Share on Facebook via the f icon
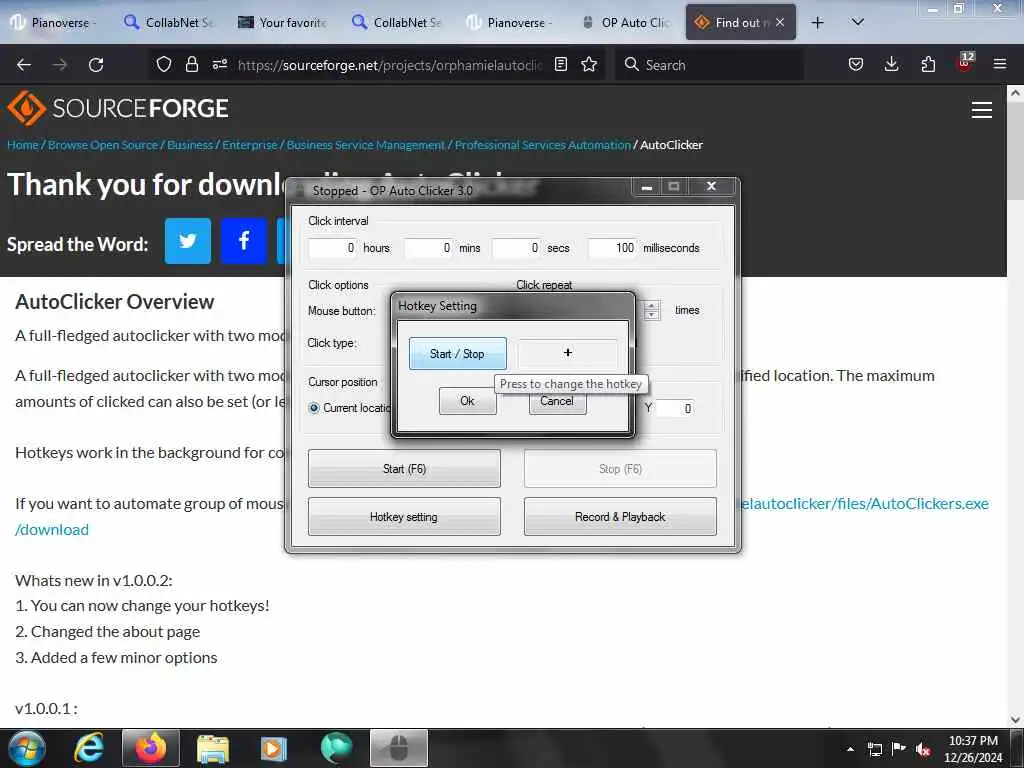Screen dimensions: 1024x768 point(244,241)
